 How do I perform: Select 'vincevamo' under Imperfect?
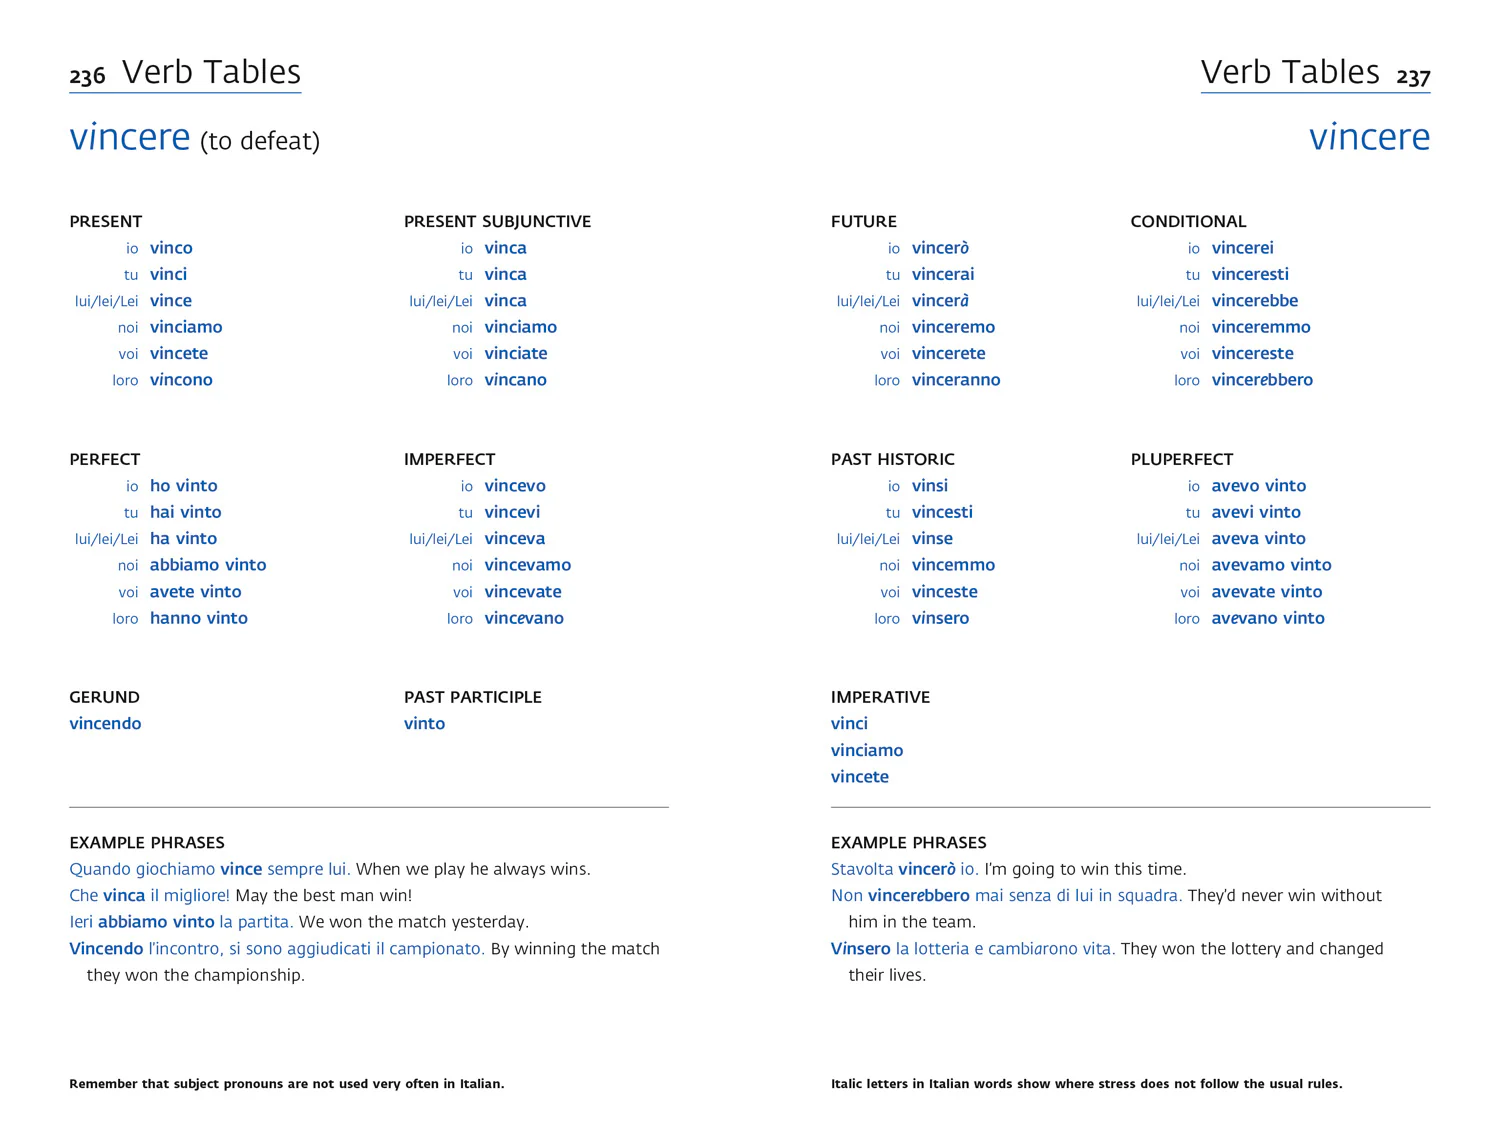528,565
